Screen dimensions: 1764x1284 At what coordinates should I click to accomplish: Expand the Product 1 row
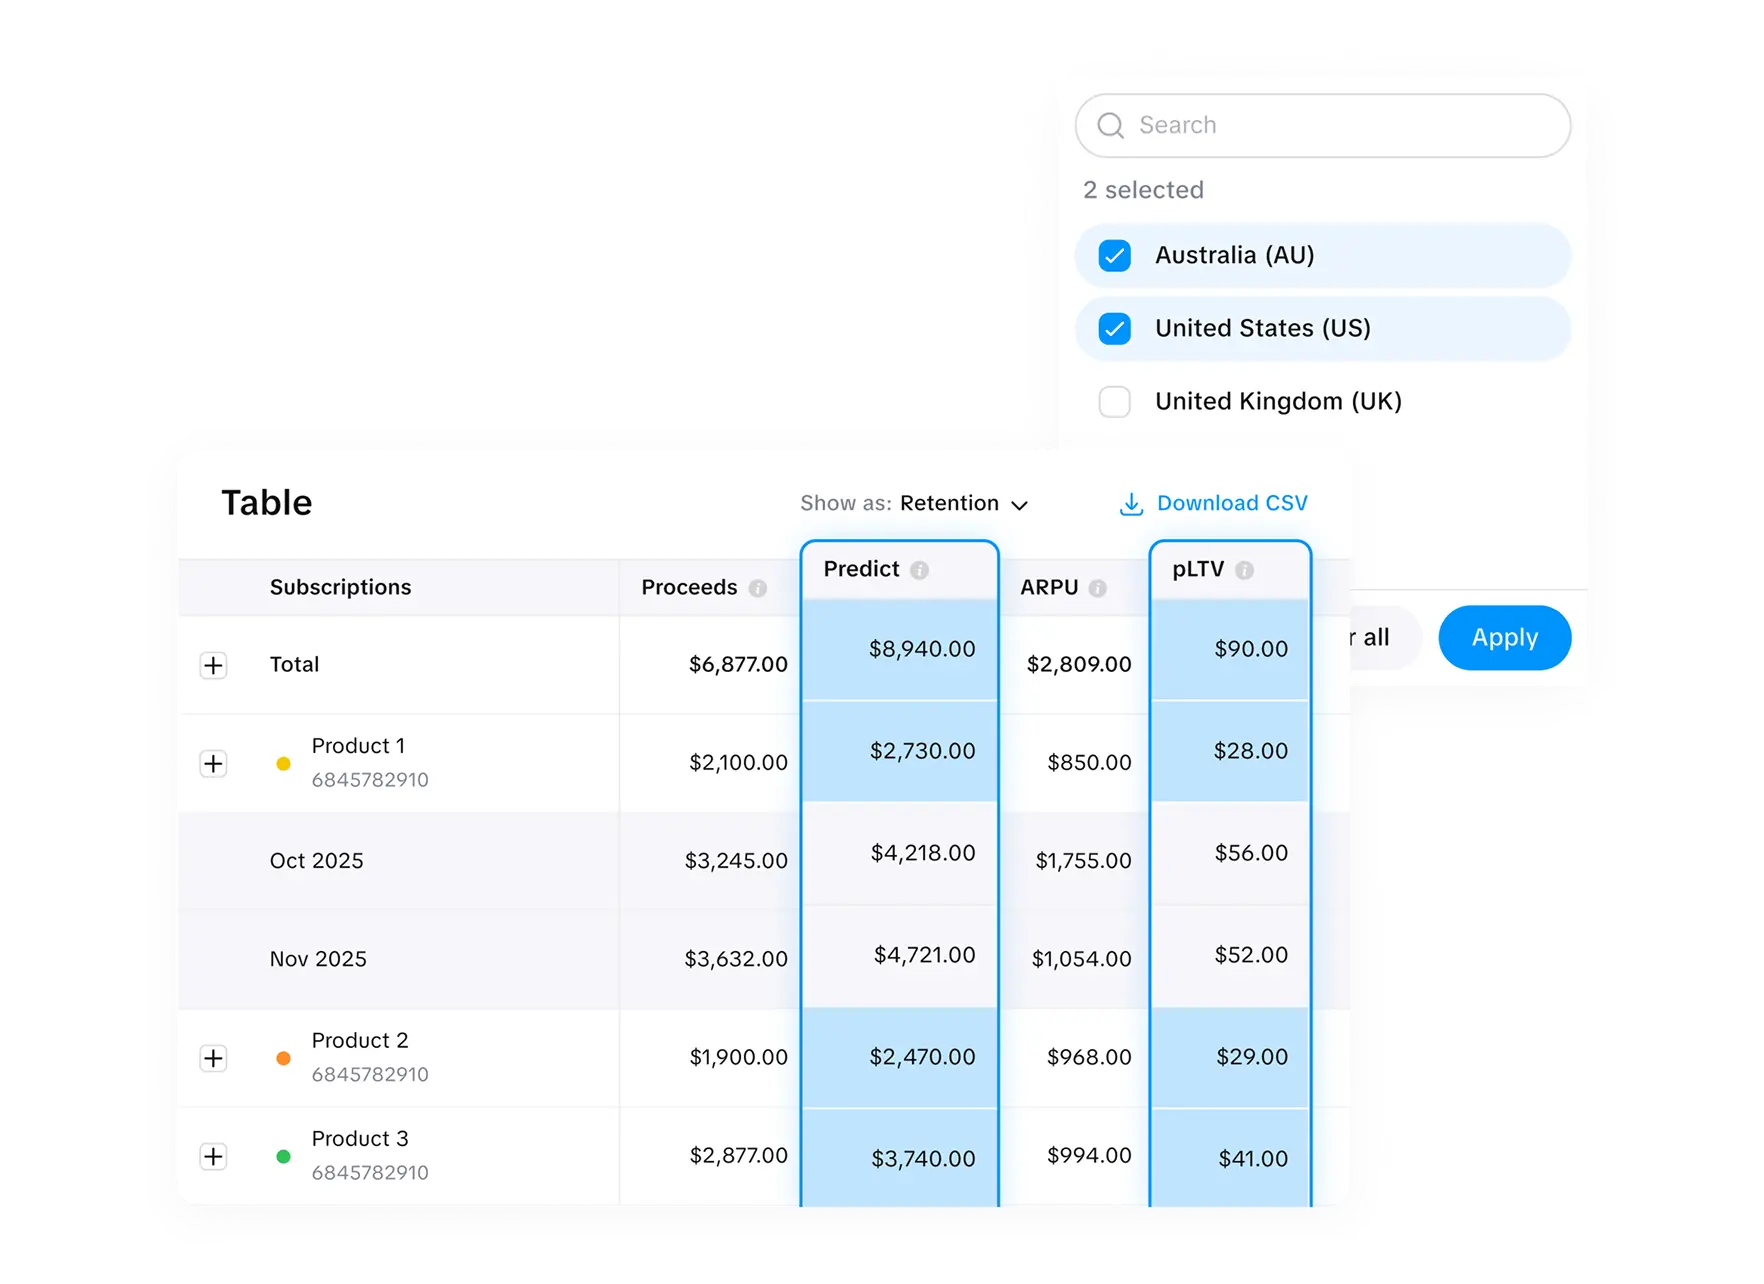pyautogui.click(x=213, y=763)
